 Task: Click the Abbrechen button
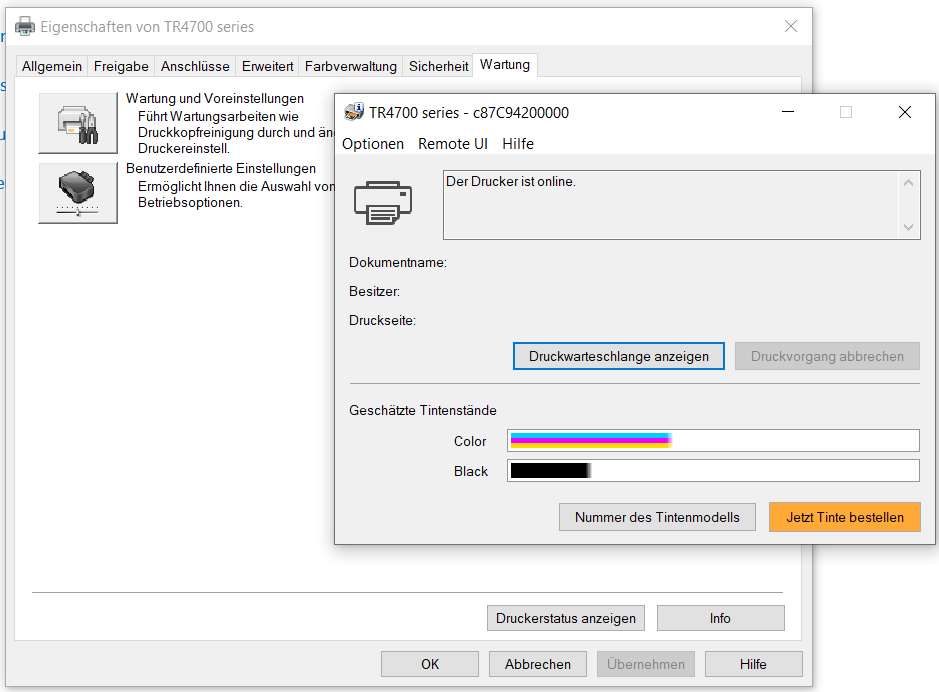[538, 664]
